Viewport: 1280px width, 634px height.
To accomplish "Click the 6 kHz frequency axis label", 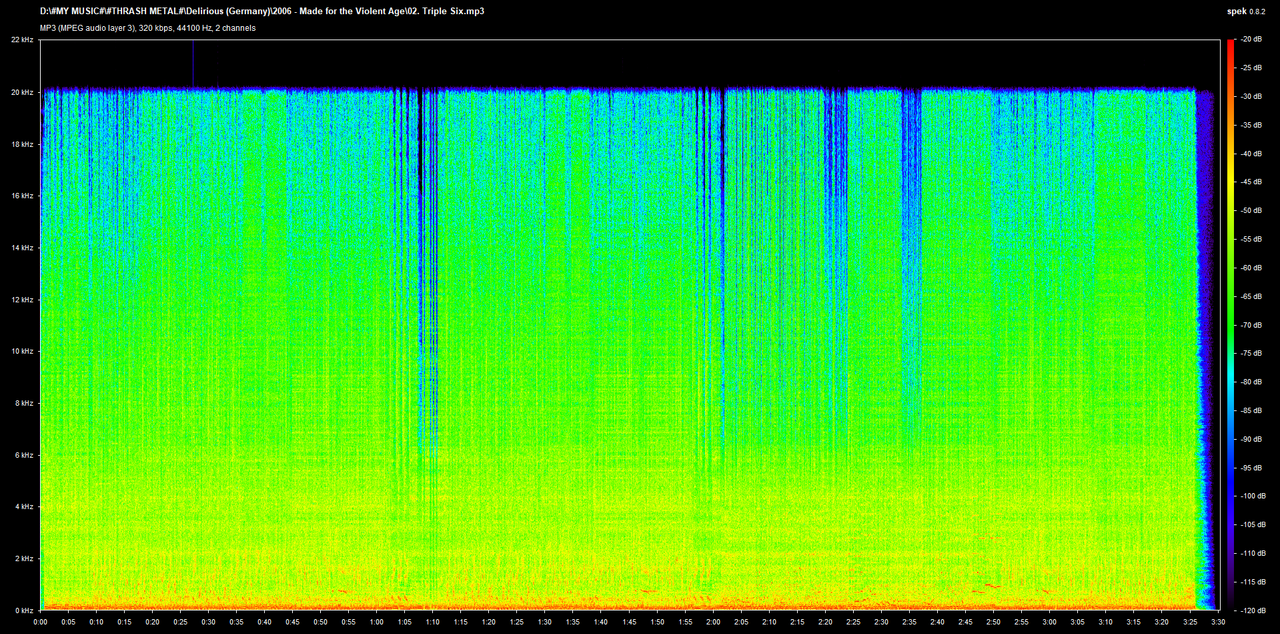I will coord(25,455).
